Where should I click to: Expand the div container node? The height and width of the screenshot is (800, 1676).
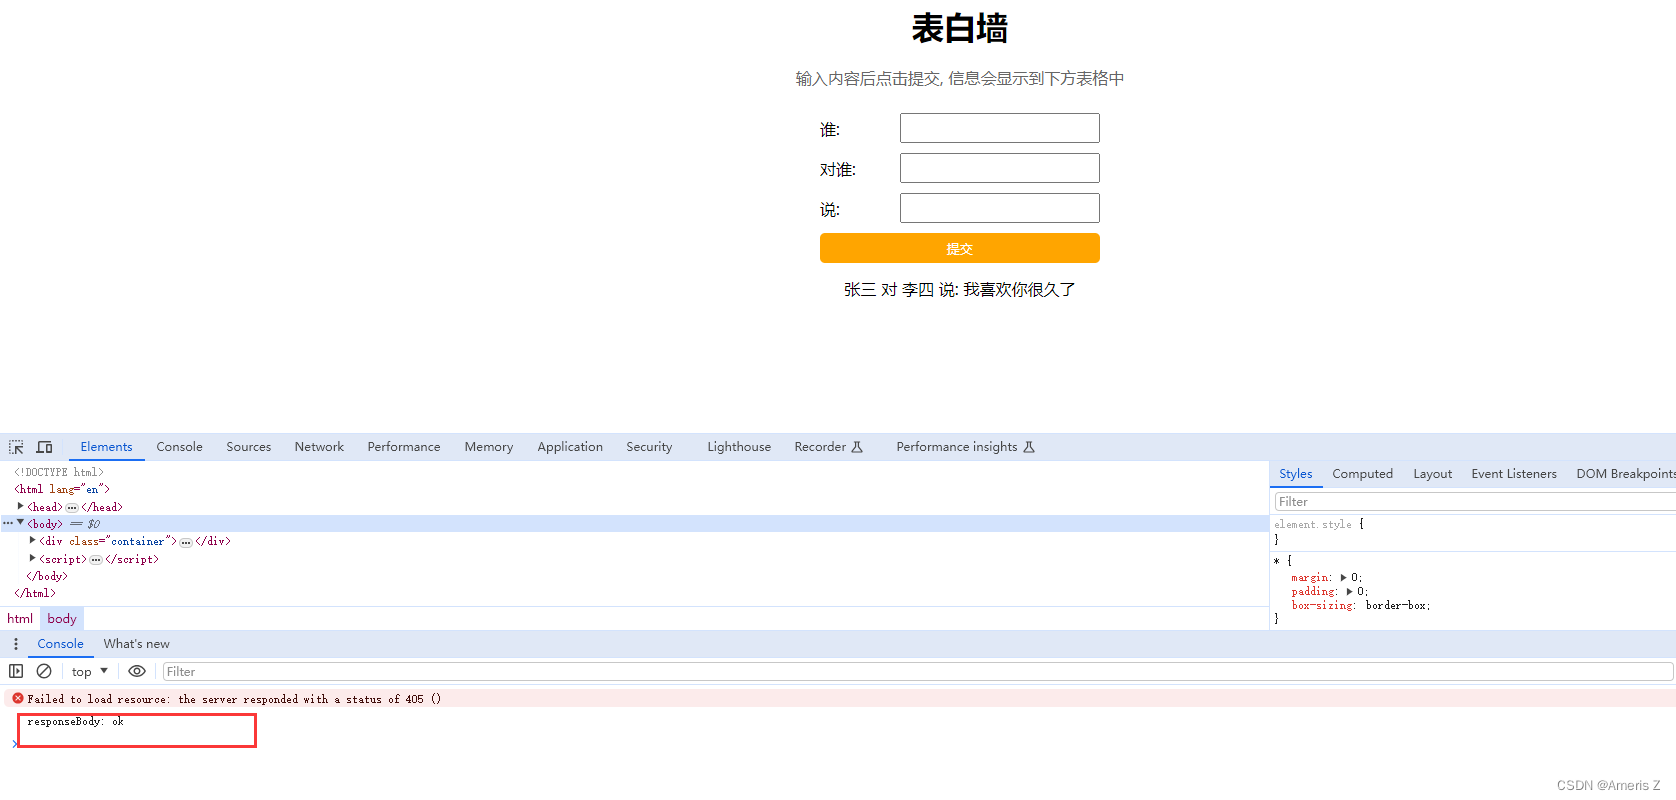33,540
